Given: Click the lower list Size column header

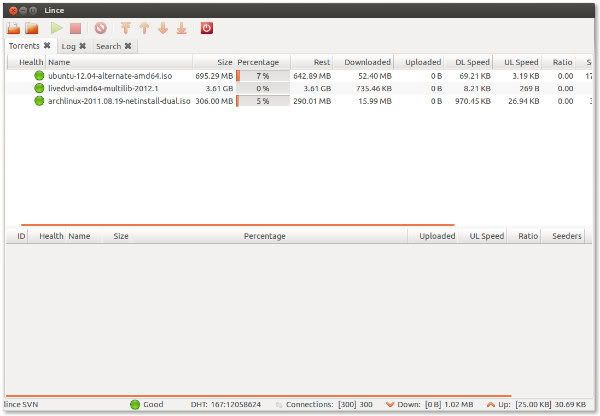Looking at the screenshot, I should click(121, 236).
